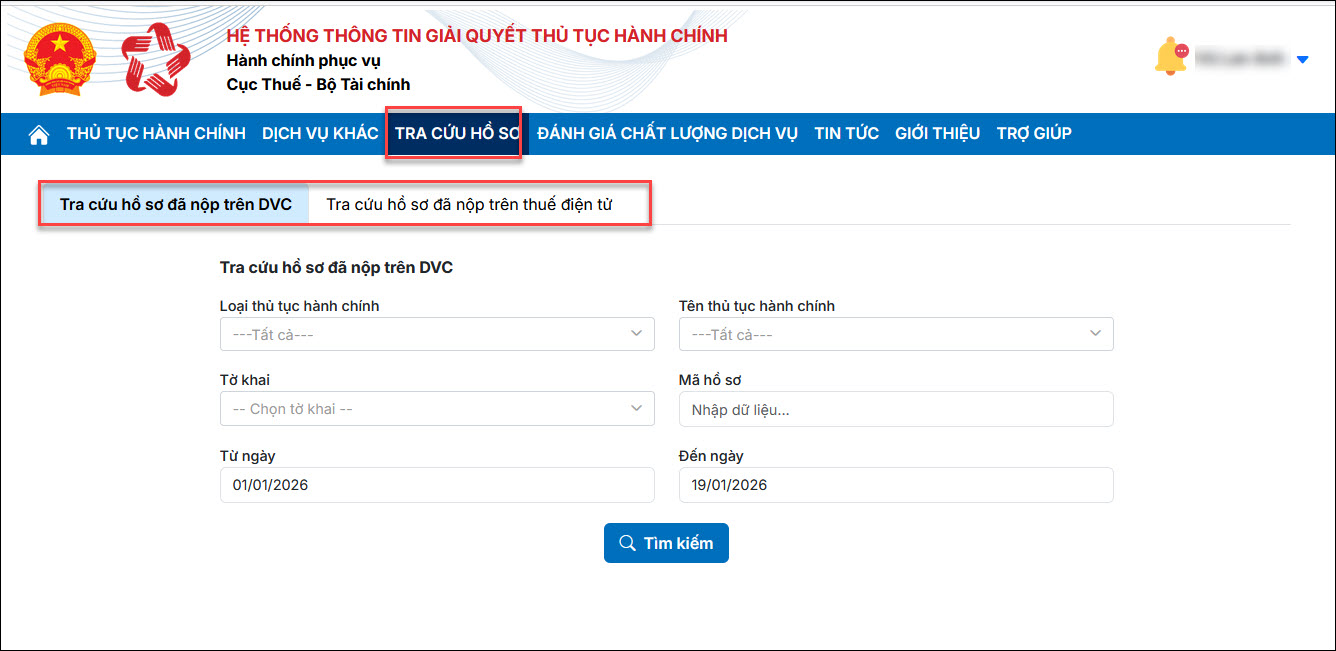1336x651 pixels.
Task: Click the Vietnam national emblem logo
Action: pos(59,60)
